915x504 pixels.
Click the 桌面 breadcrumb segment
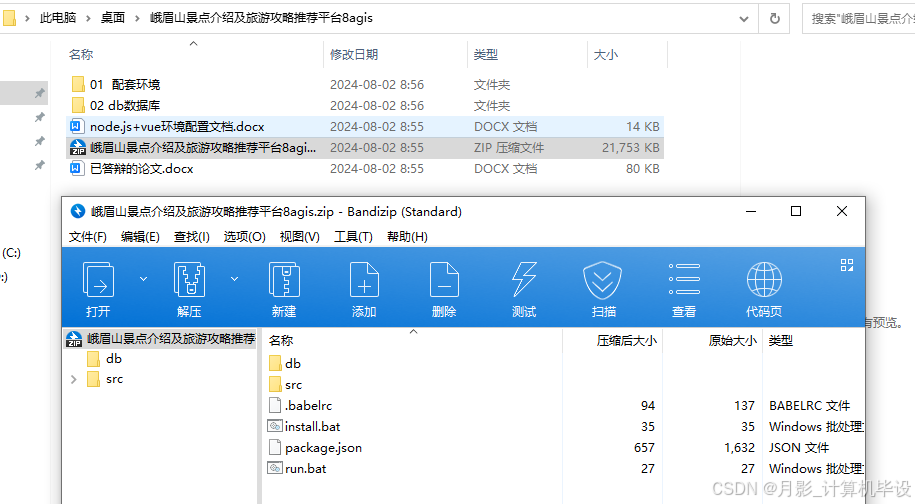pos(113,18)
